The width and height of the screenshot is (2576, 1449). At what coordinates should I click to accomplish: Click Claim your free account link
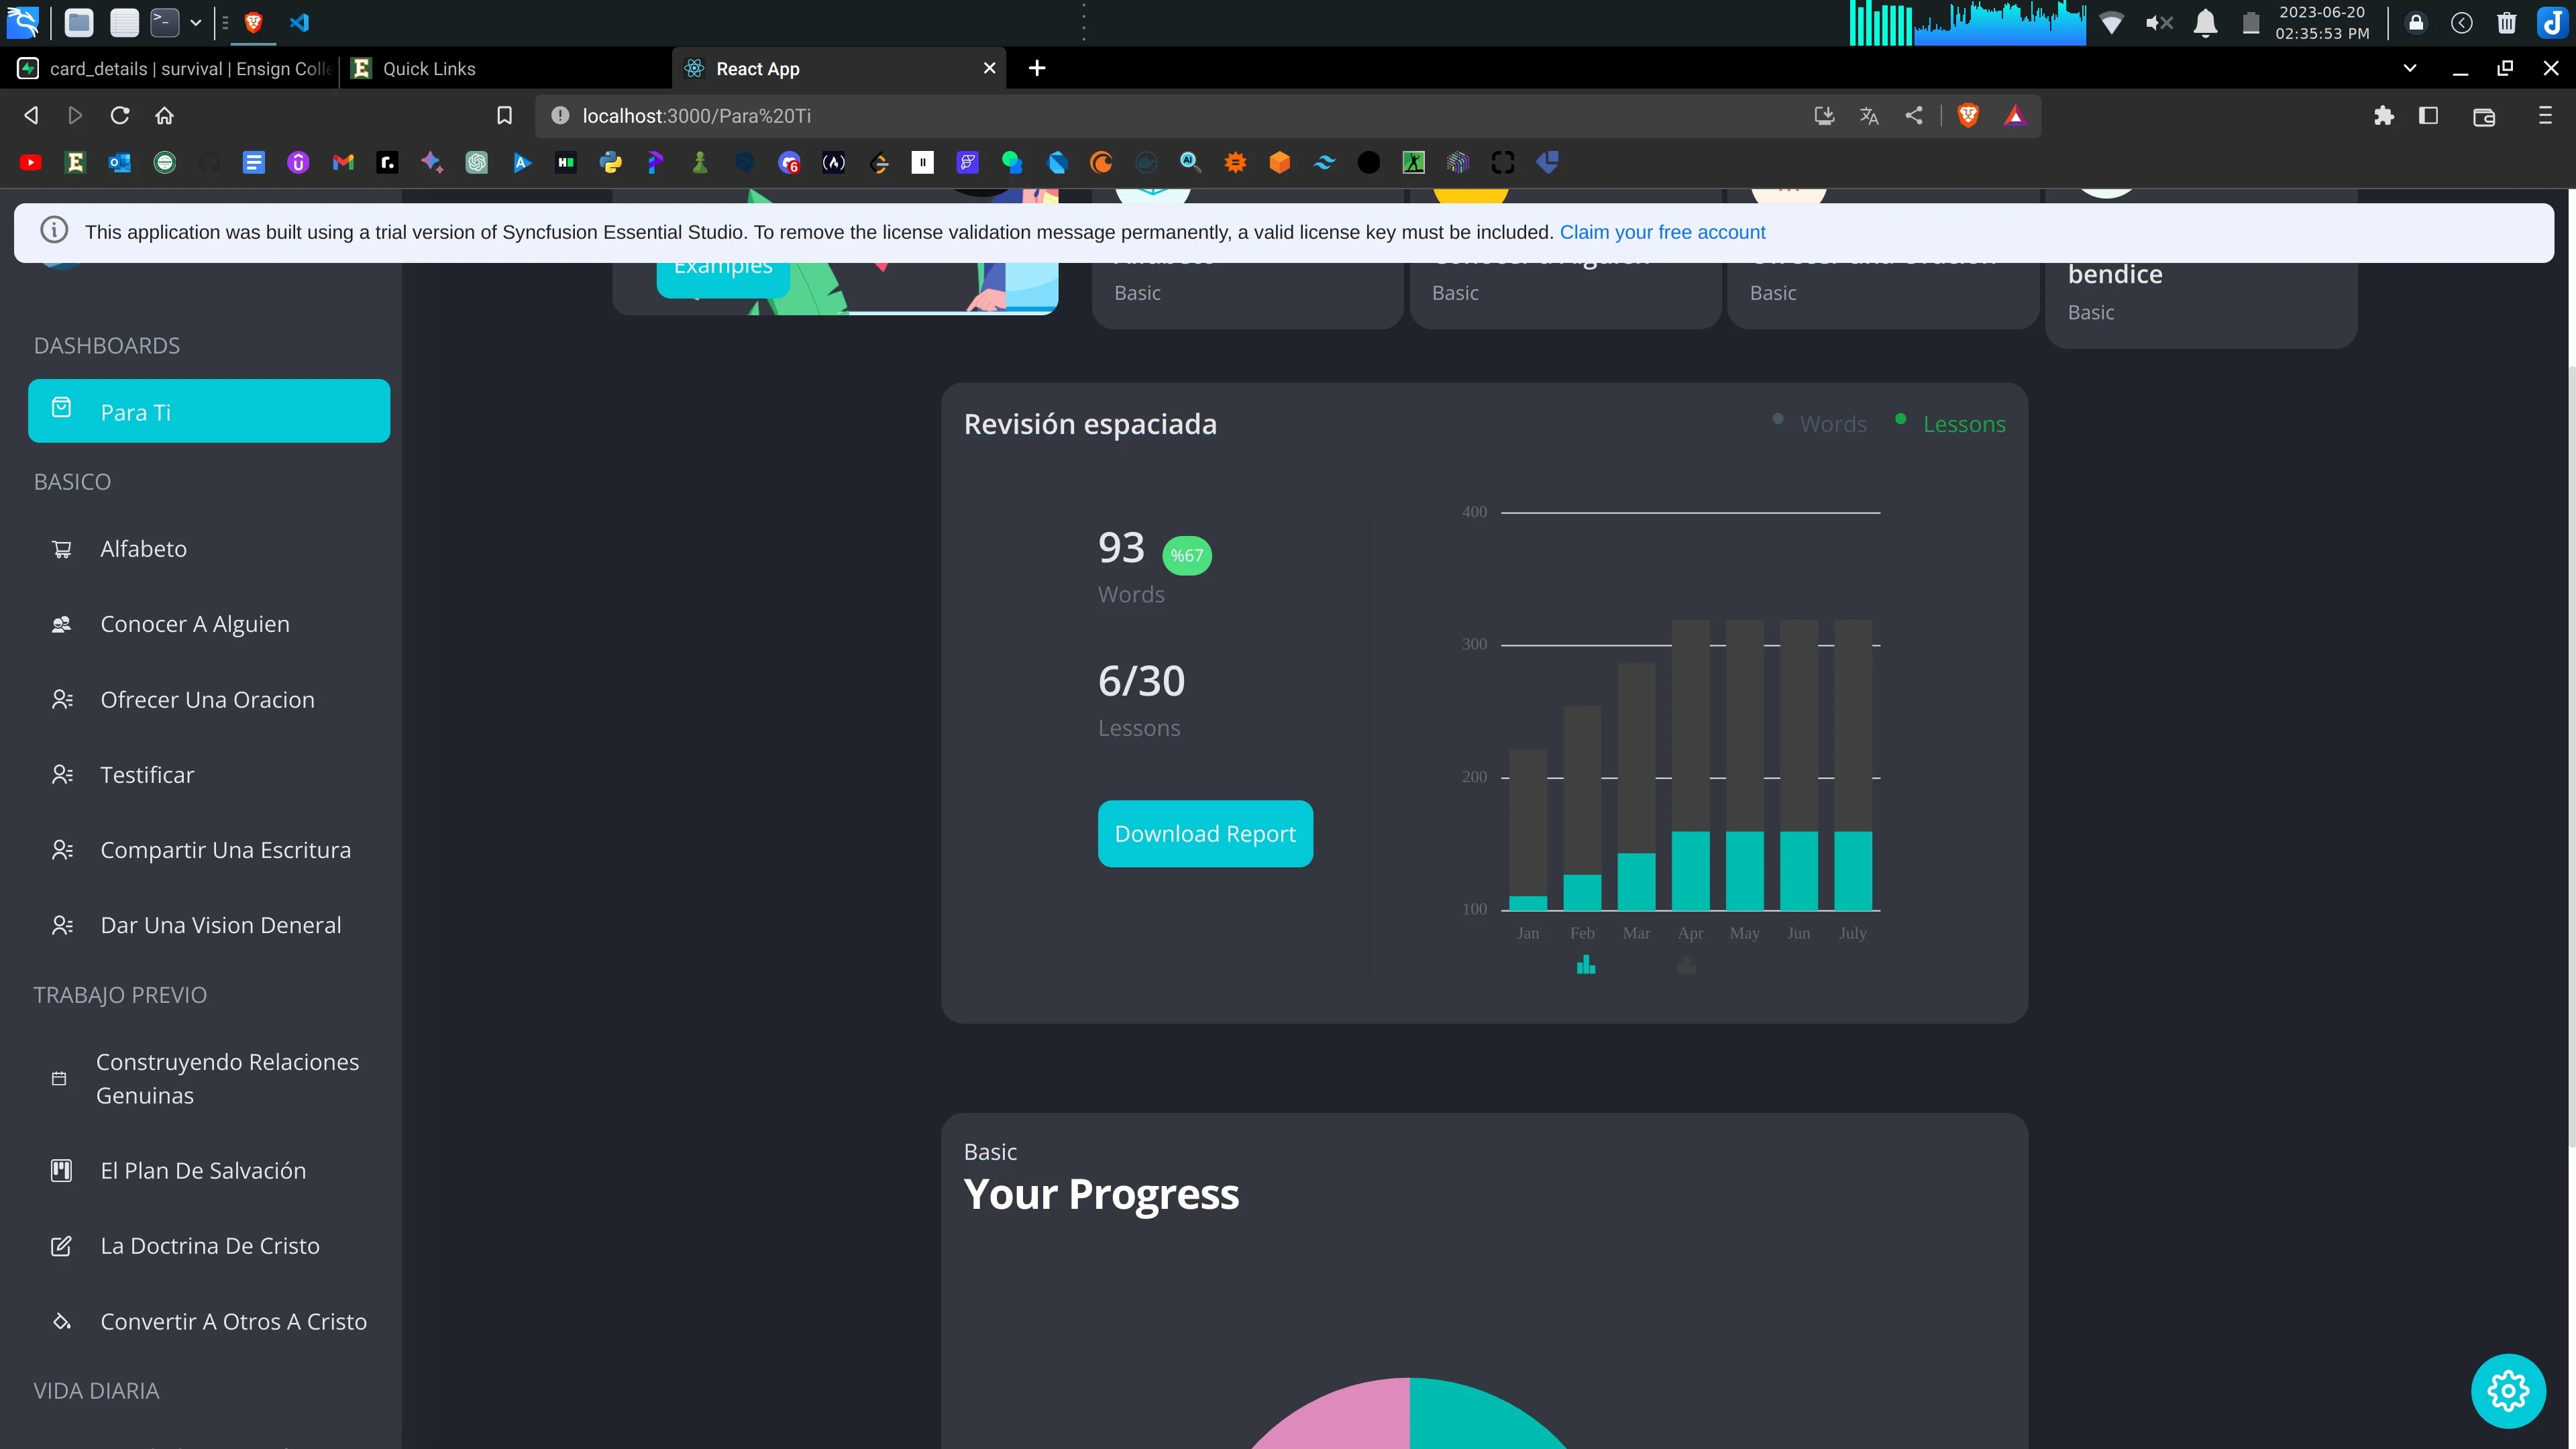(x=1662, y=232)
